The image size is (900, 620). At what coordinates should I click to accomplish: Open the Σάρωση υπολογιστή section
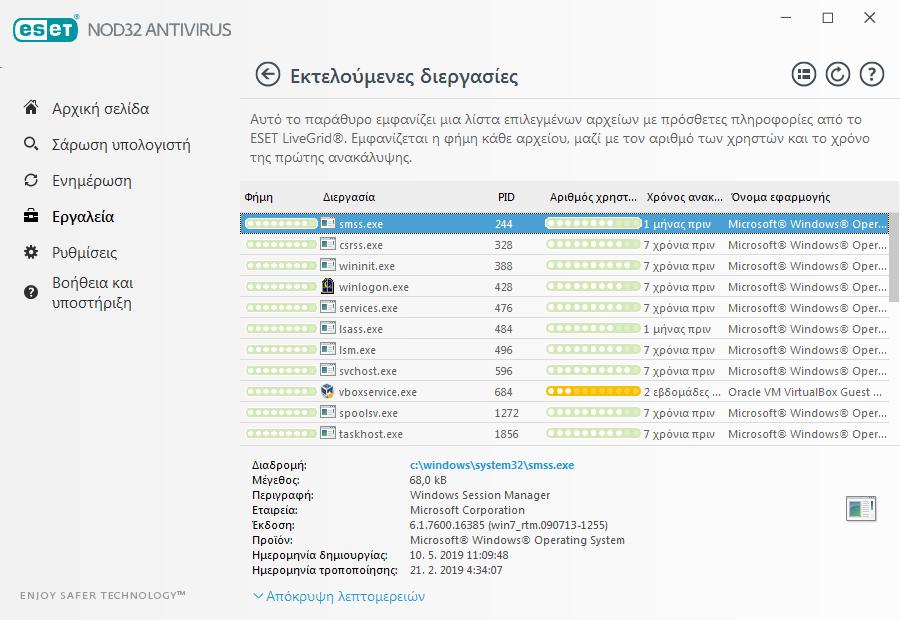pos(121,145)
